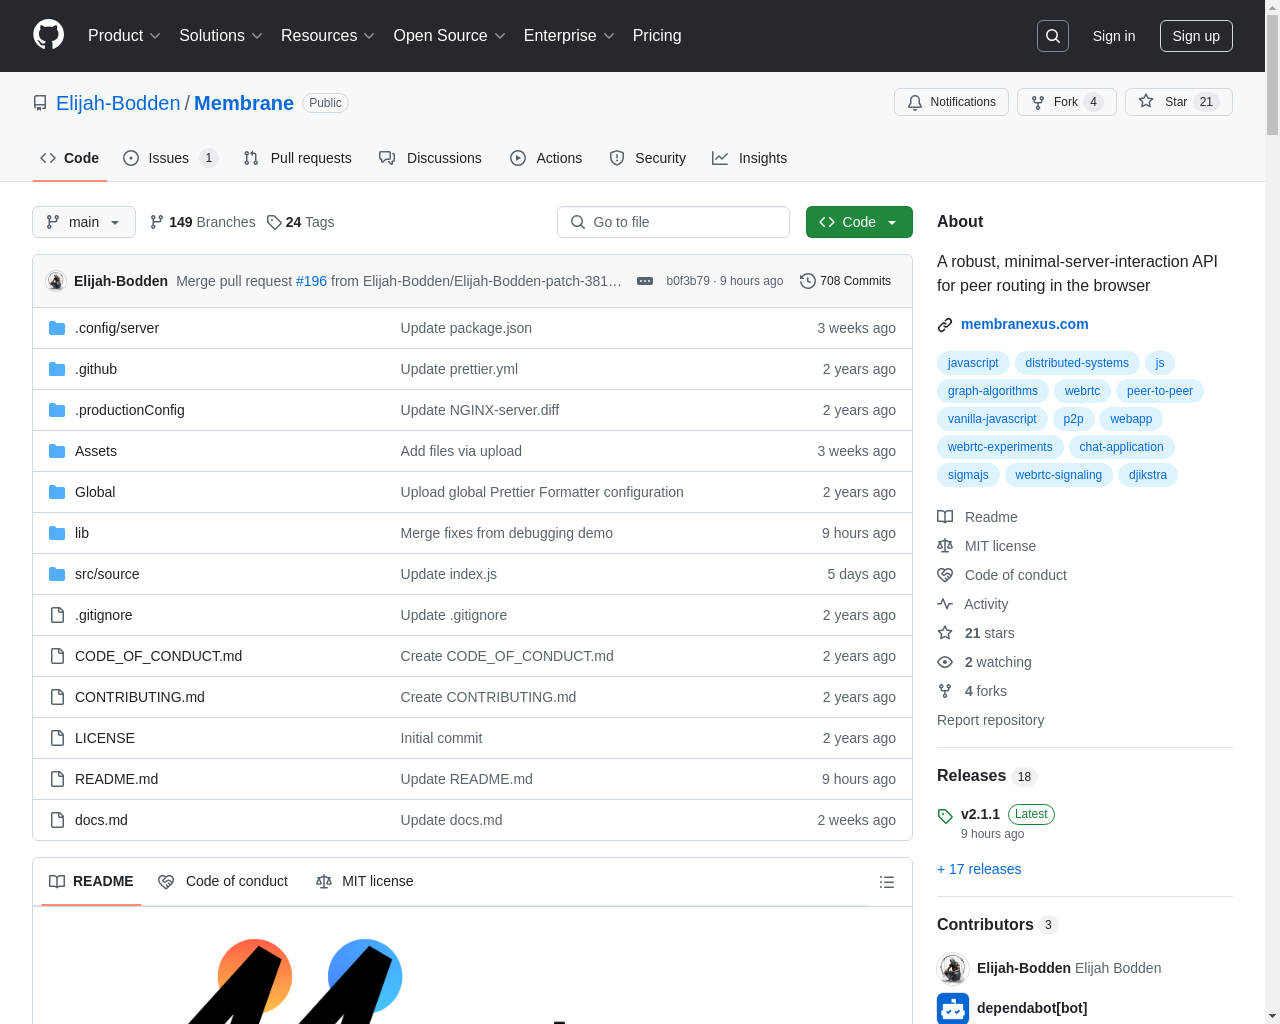
Task: Open Readme link in About sidebar
Action: tap(977, 517)
